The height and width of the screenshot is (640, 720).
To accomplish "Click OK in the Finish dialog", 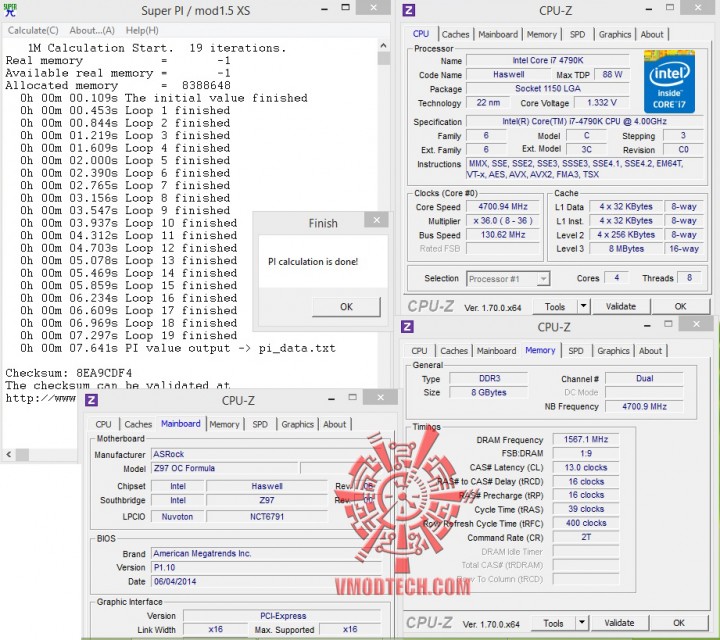I will pyautogui.click(x=346, y=307).
